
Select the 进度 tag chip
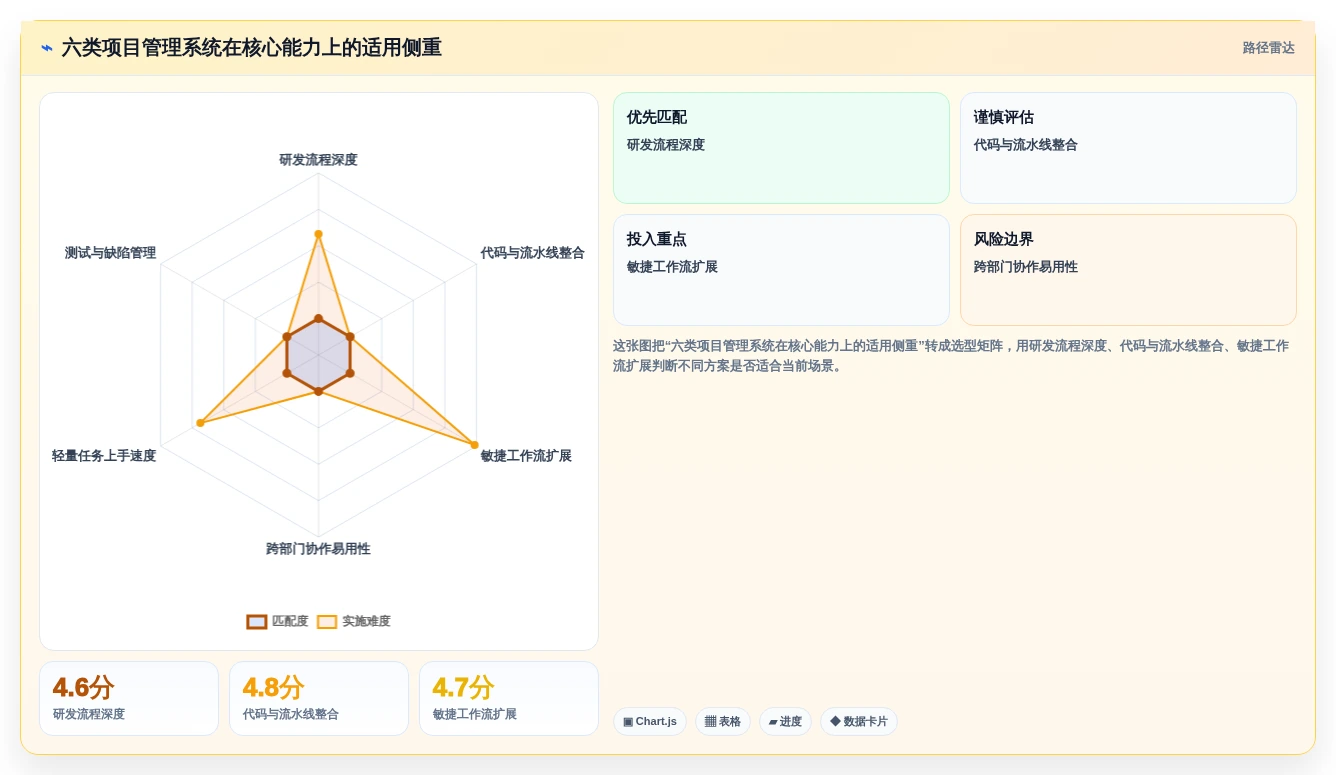pyautogui.click(x=785, y=721)
